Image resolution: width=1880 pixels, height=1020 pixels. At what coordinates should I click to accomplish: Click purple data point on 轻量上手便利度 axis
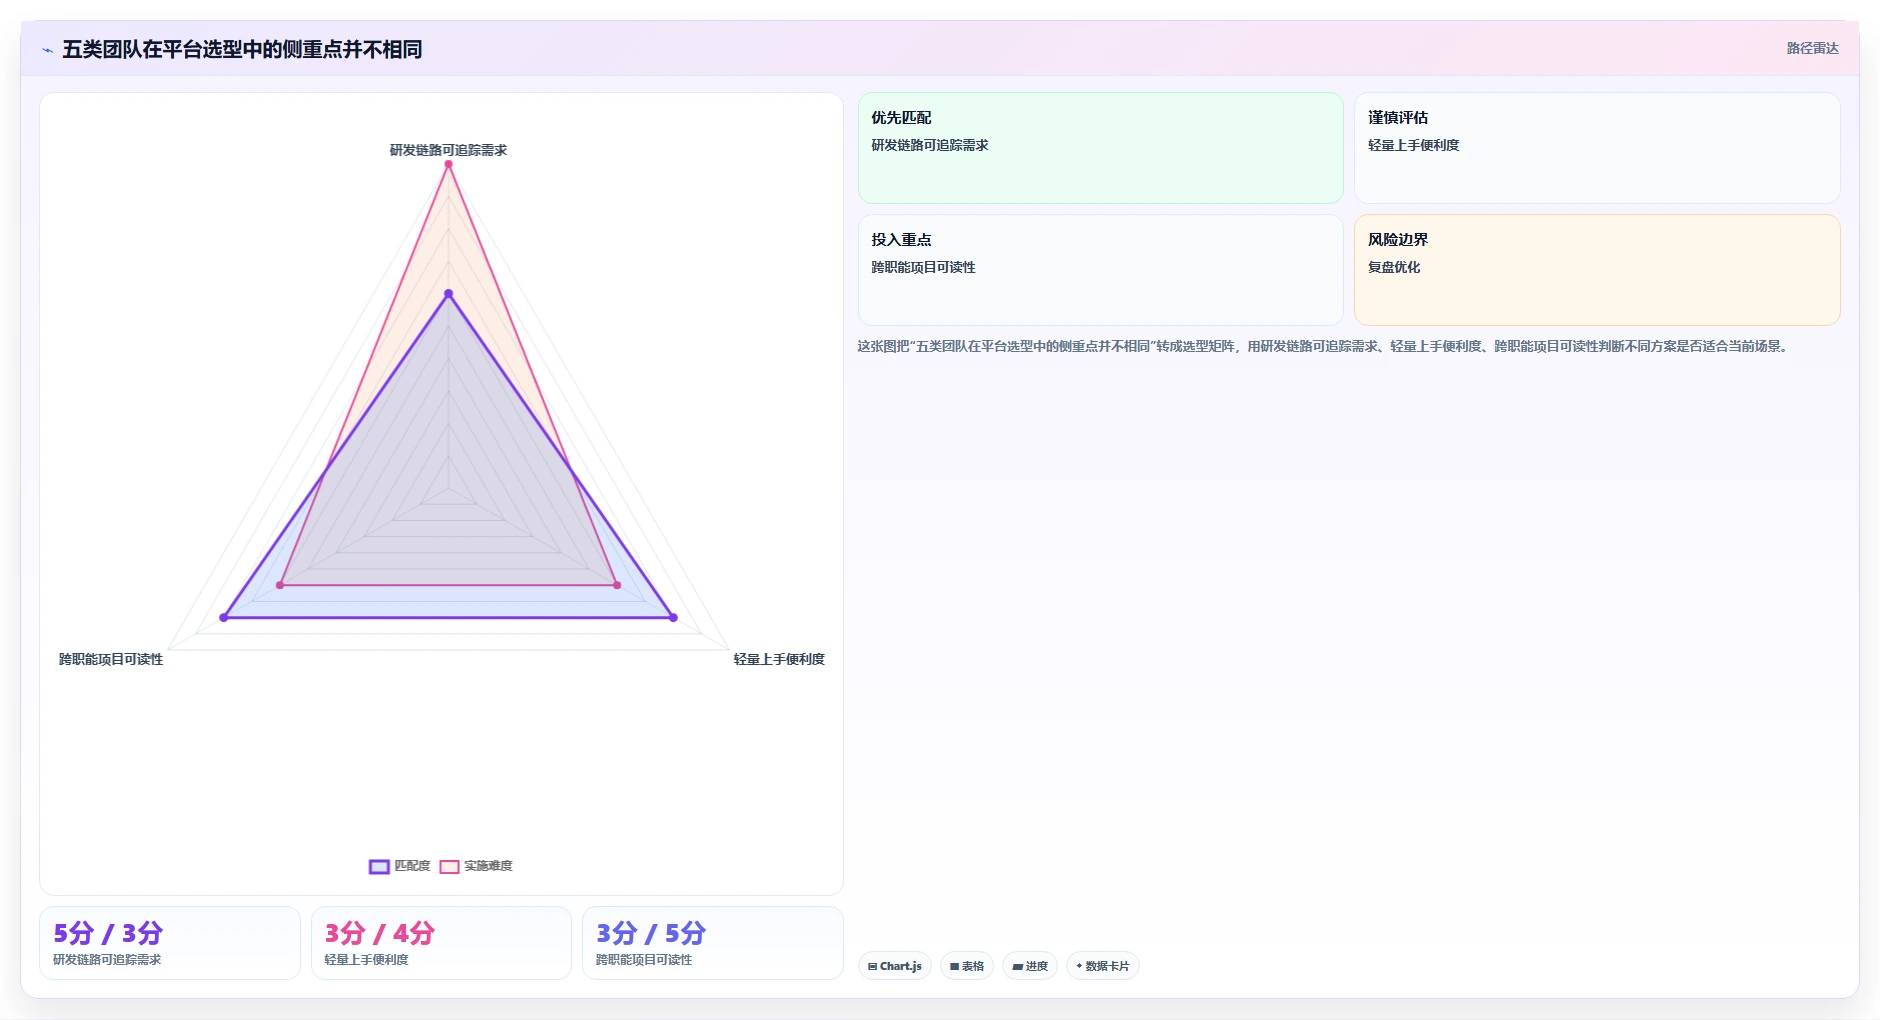673,618
